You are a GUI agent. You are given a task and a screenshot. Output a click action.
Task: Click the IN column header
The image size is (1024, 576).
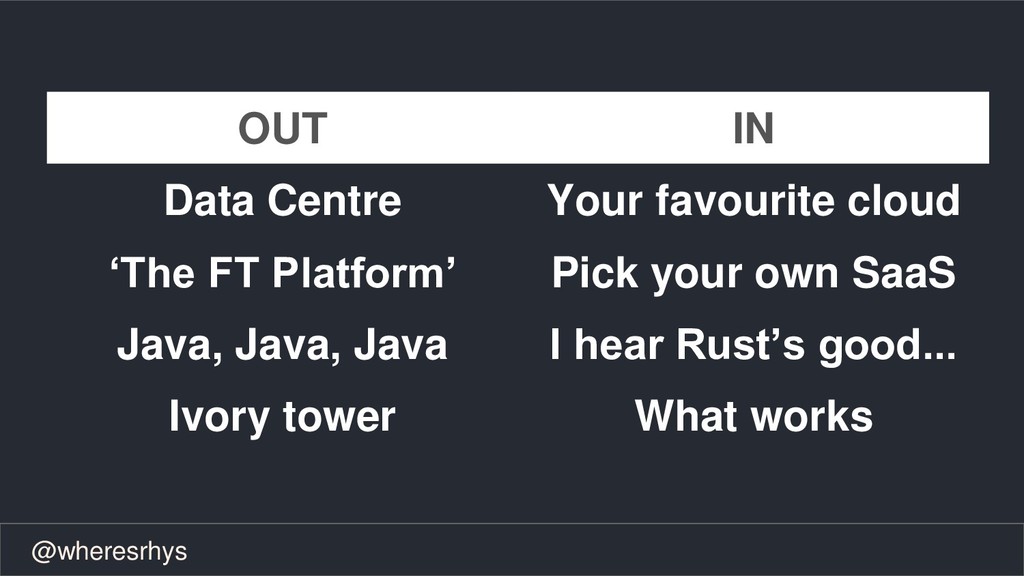[x=753, y=128]
